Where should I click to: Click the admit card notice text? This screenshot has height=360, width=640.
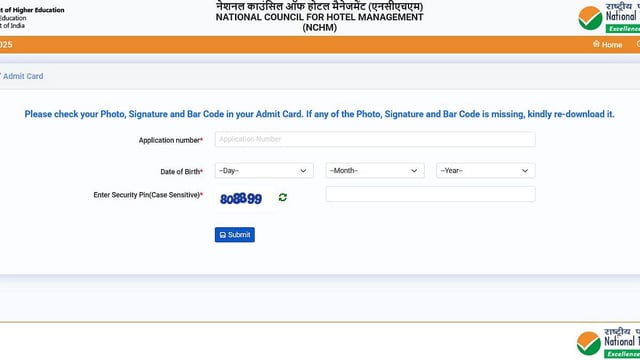pos(320,114)
